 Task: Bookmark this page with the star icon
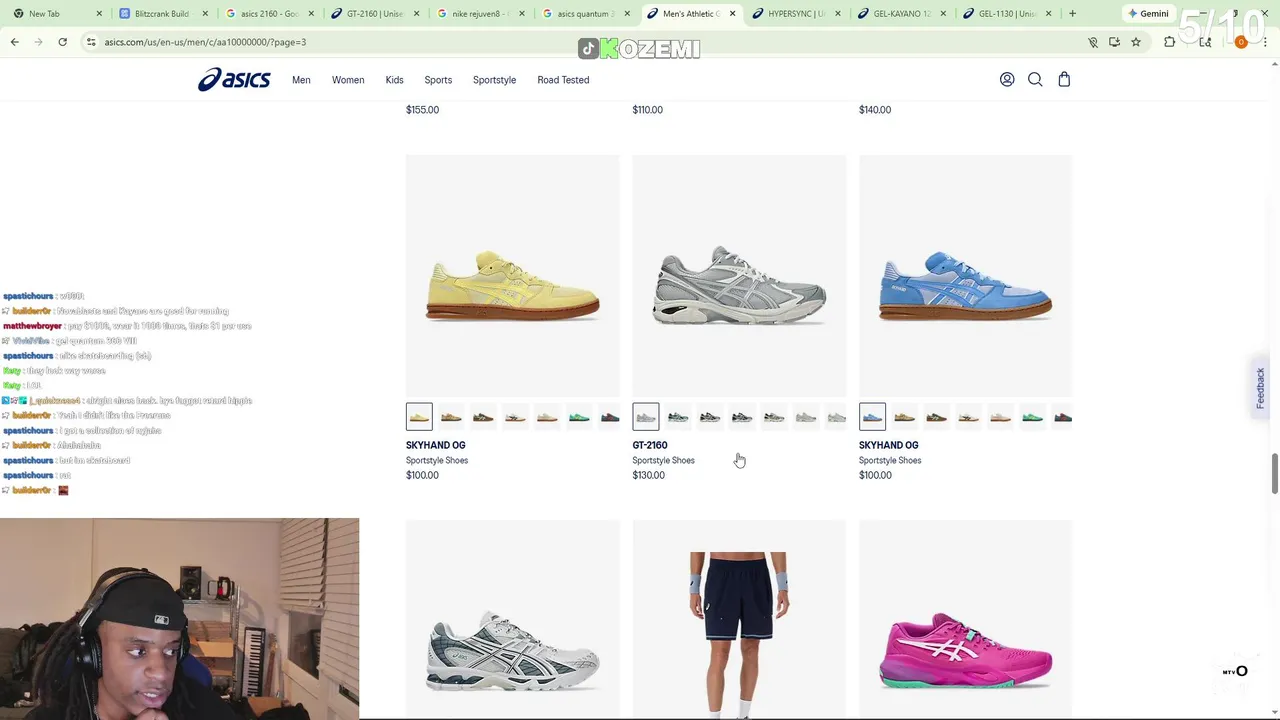pos(1136,42)
